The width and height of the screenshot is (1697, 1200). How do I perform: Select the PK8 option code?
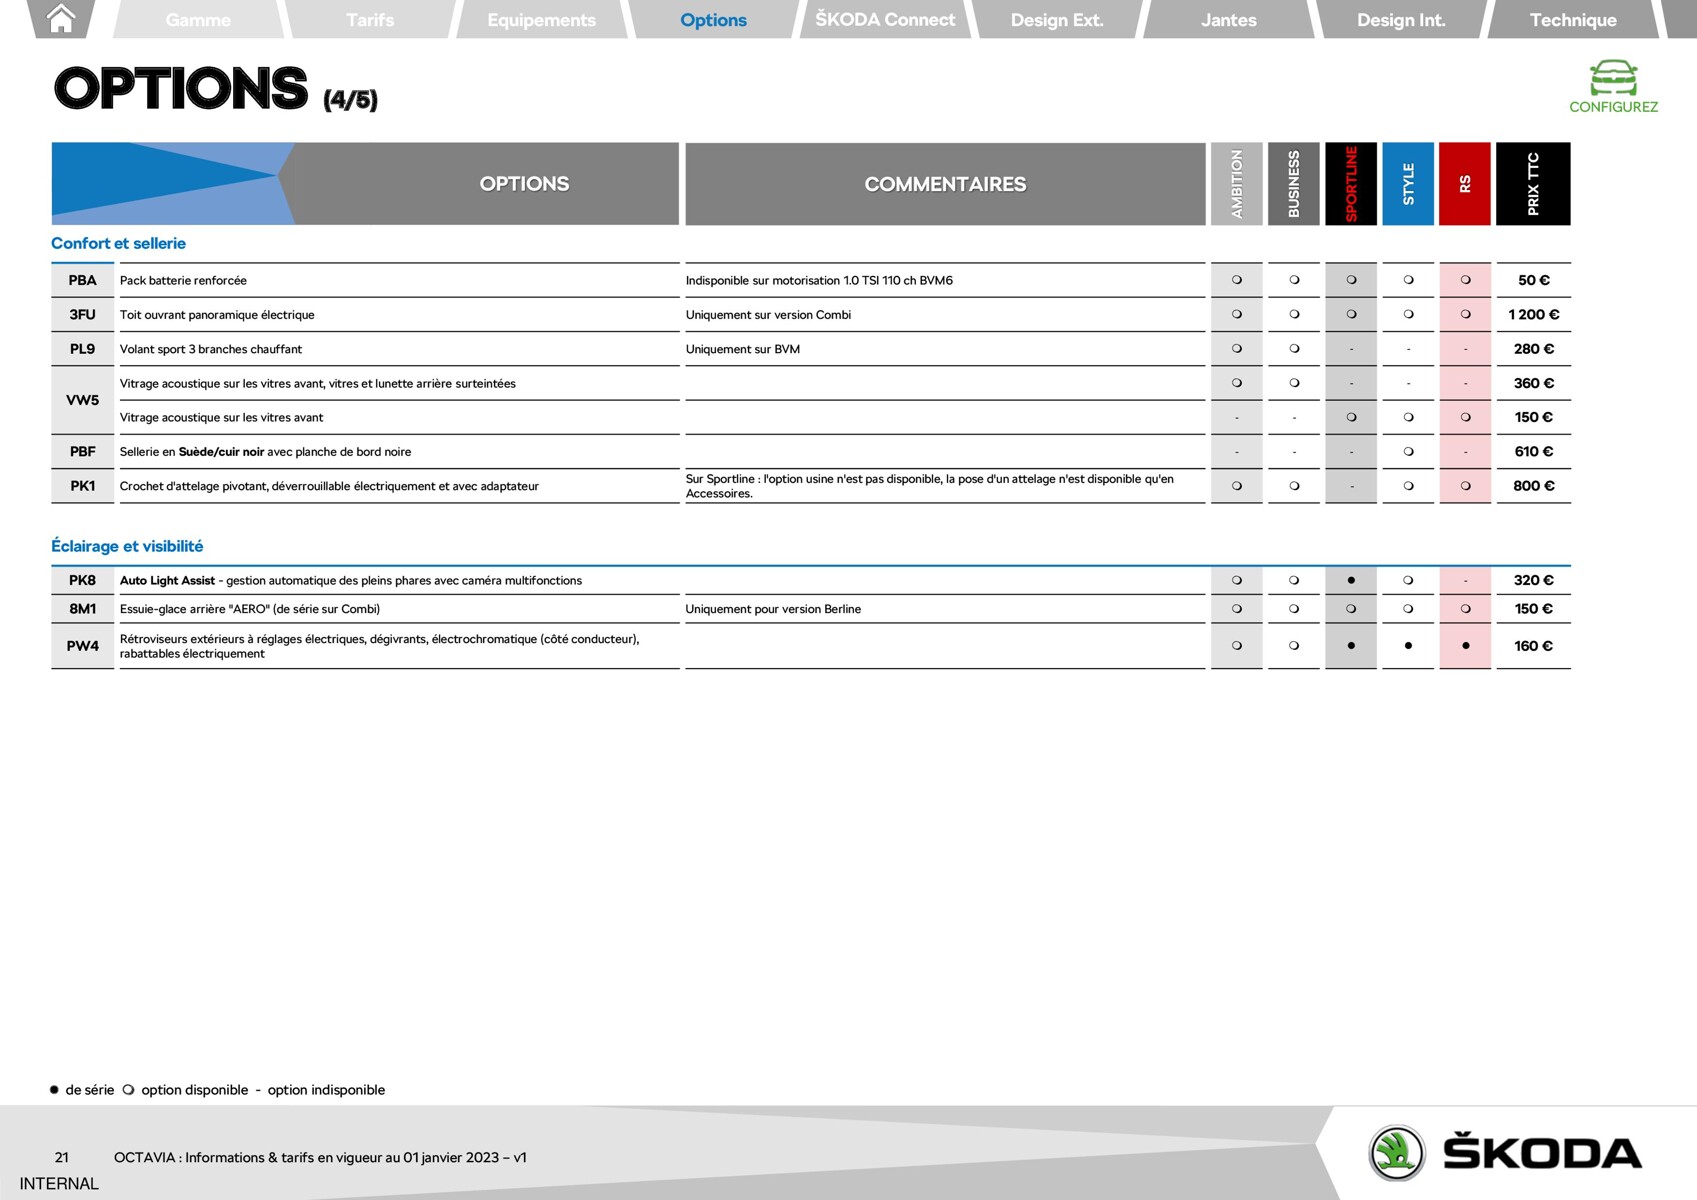coord(82,580)
